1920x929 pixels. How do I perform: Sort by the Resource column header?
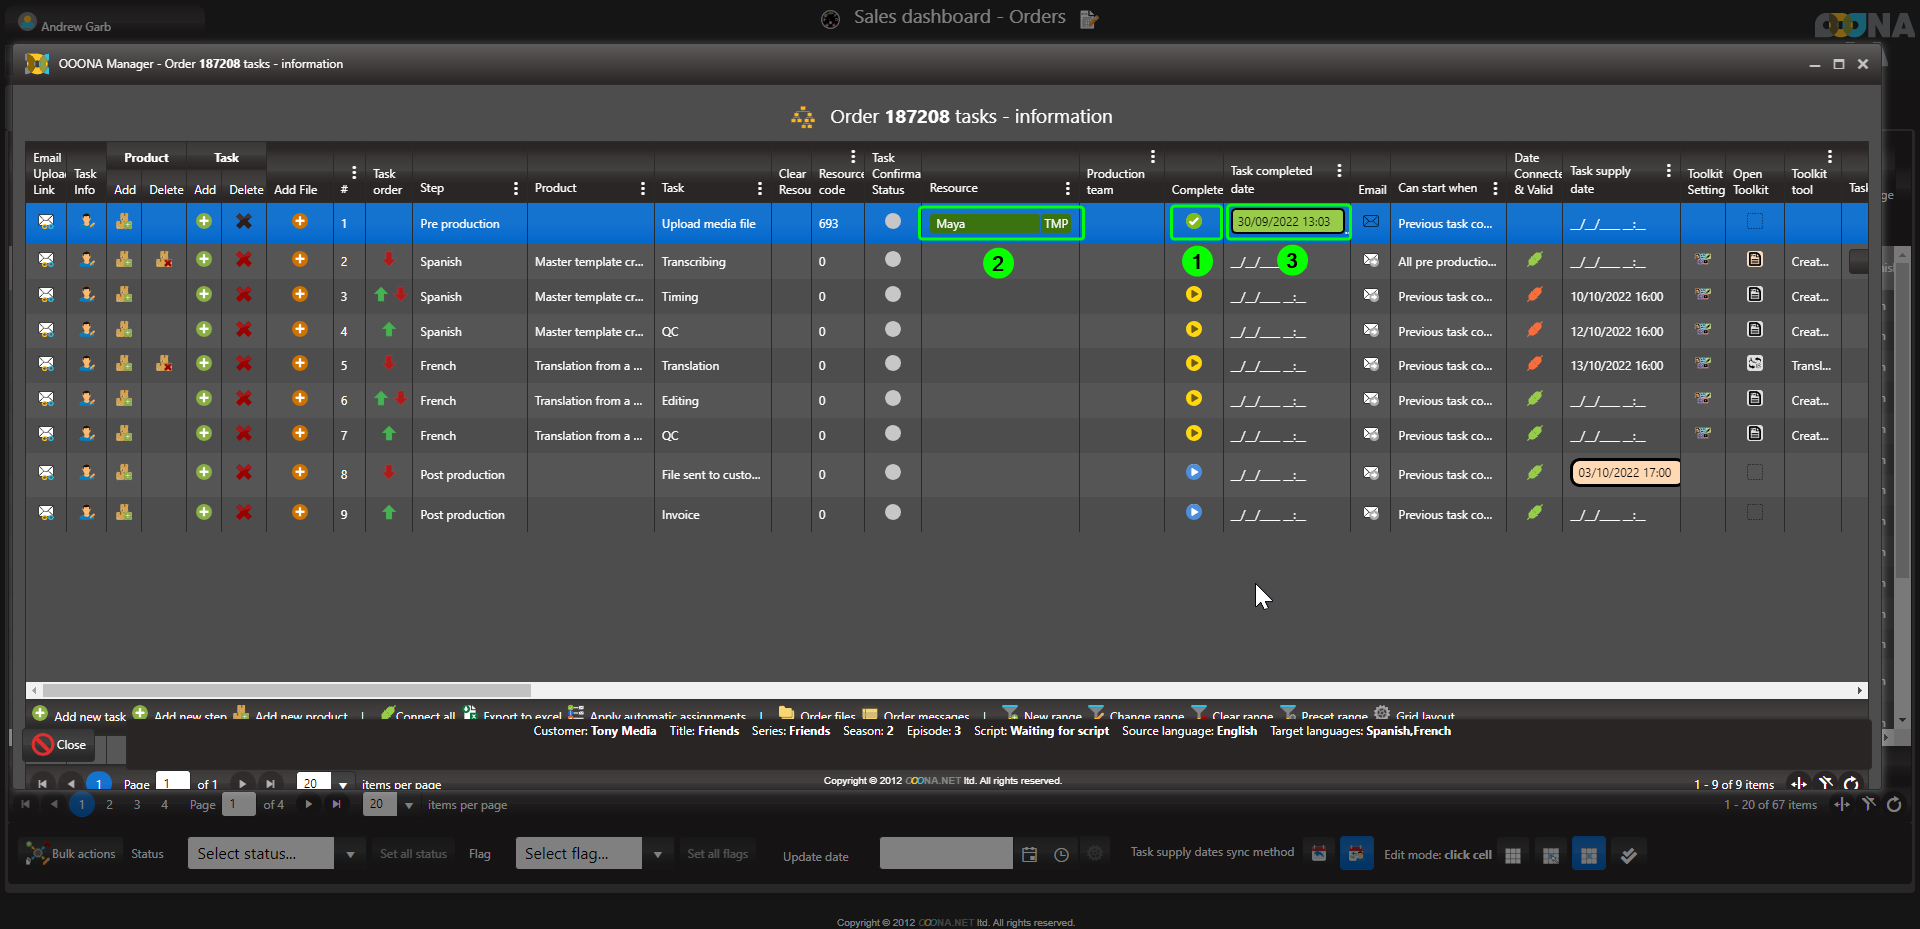(x=953, y=188)
